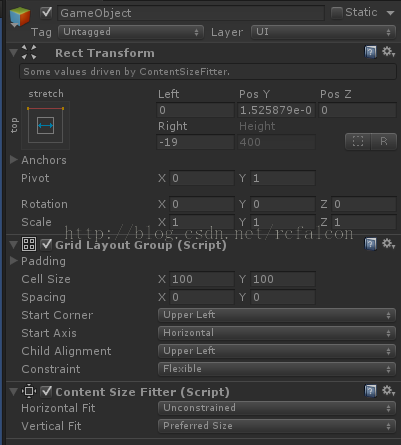Click the Scale label
Image resolution: width=401 pixels, height=445 pixels.
click(36, 222)
